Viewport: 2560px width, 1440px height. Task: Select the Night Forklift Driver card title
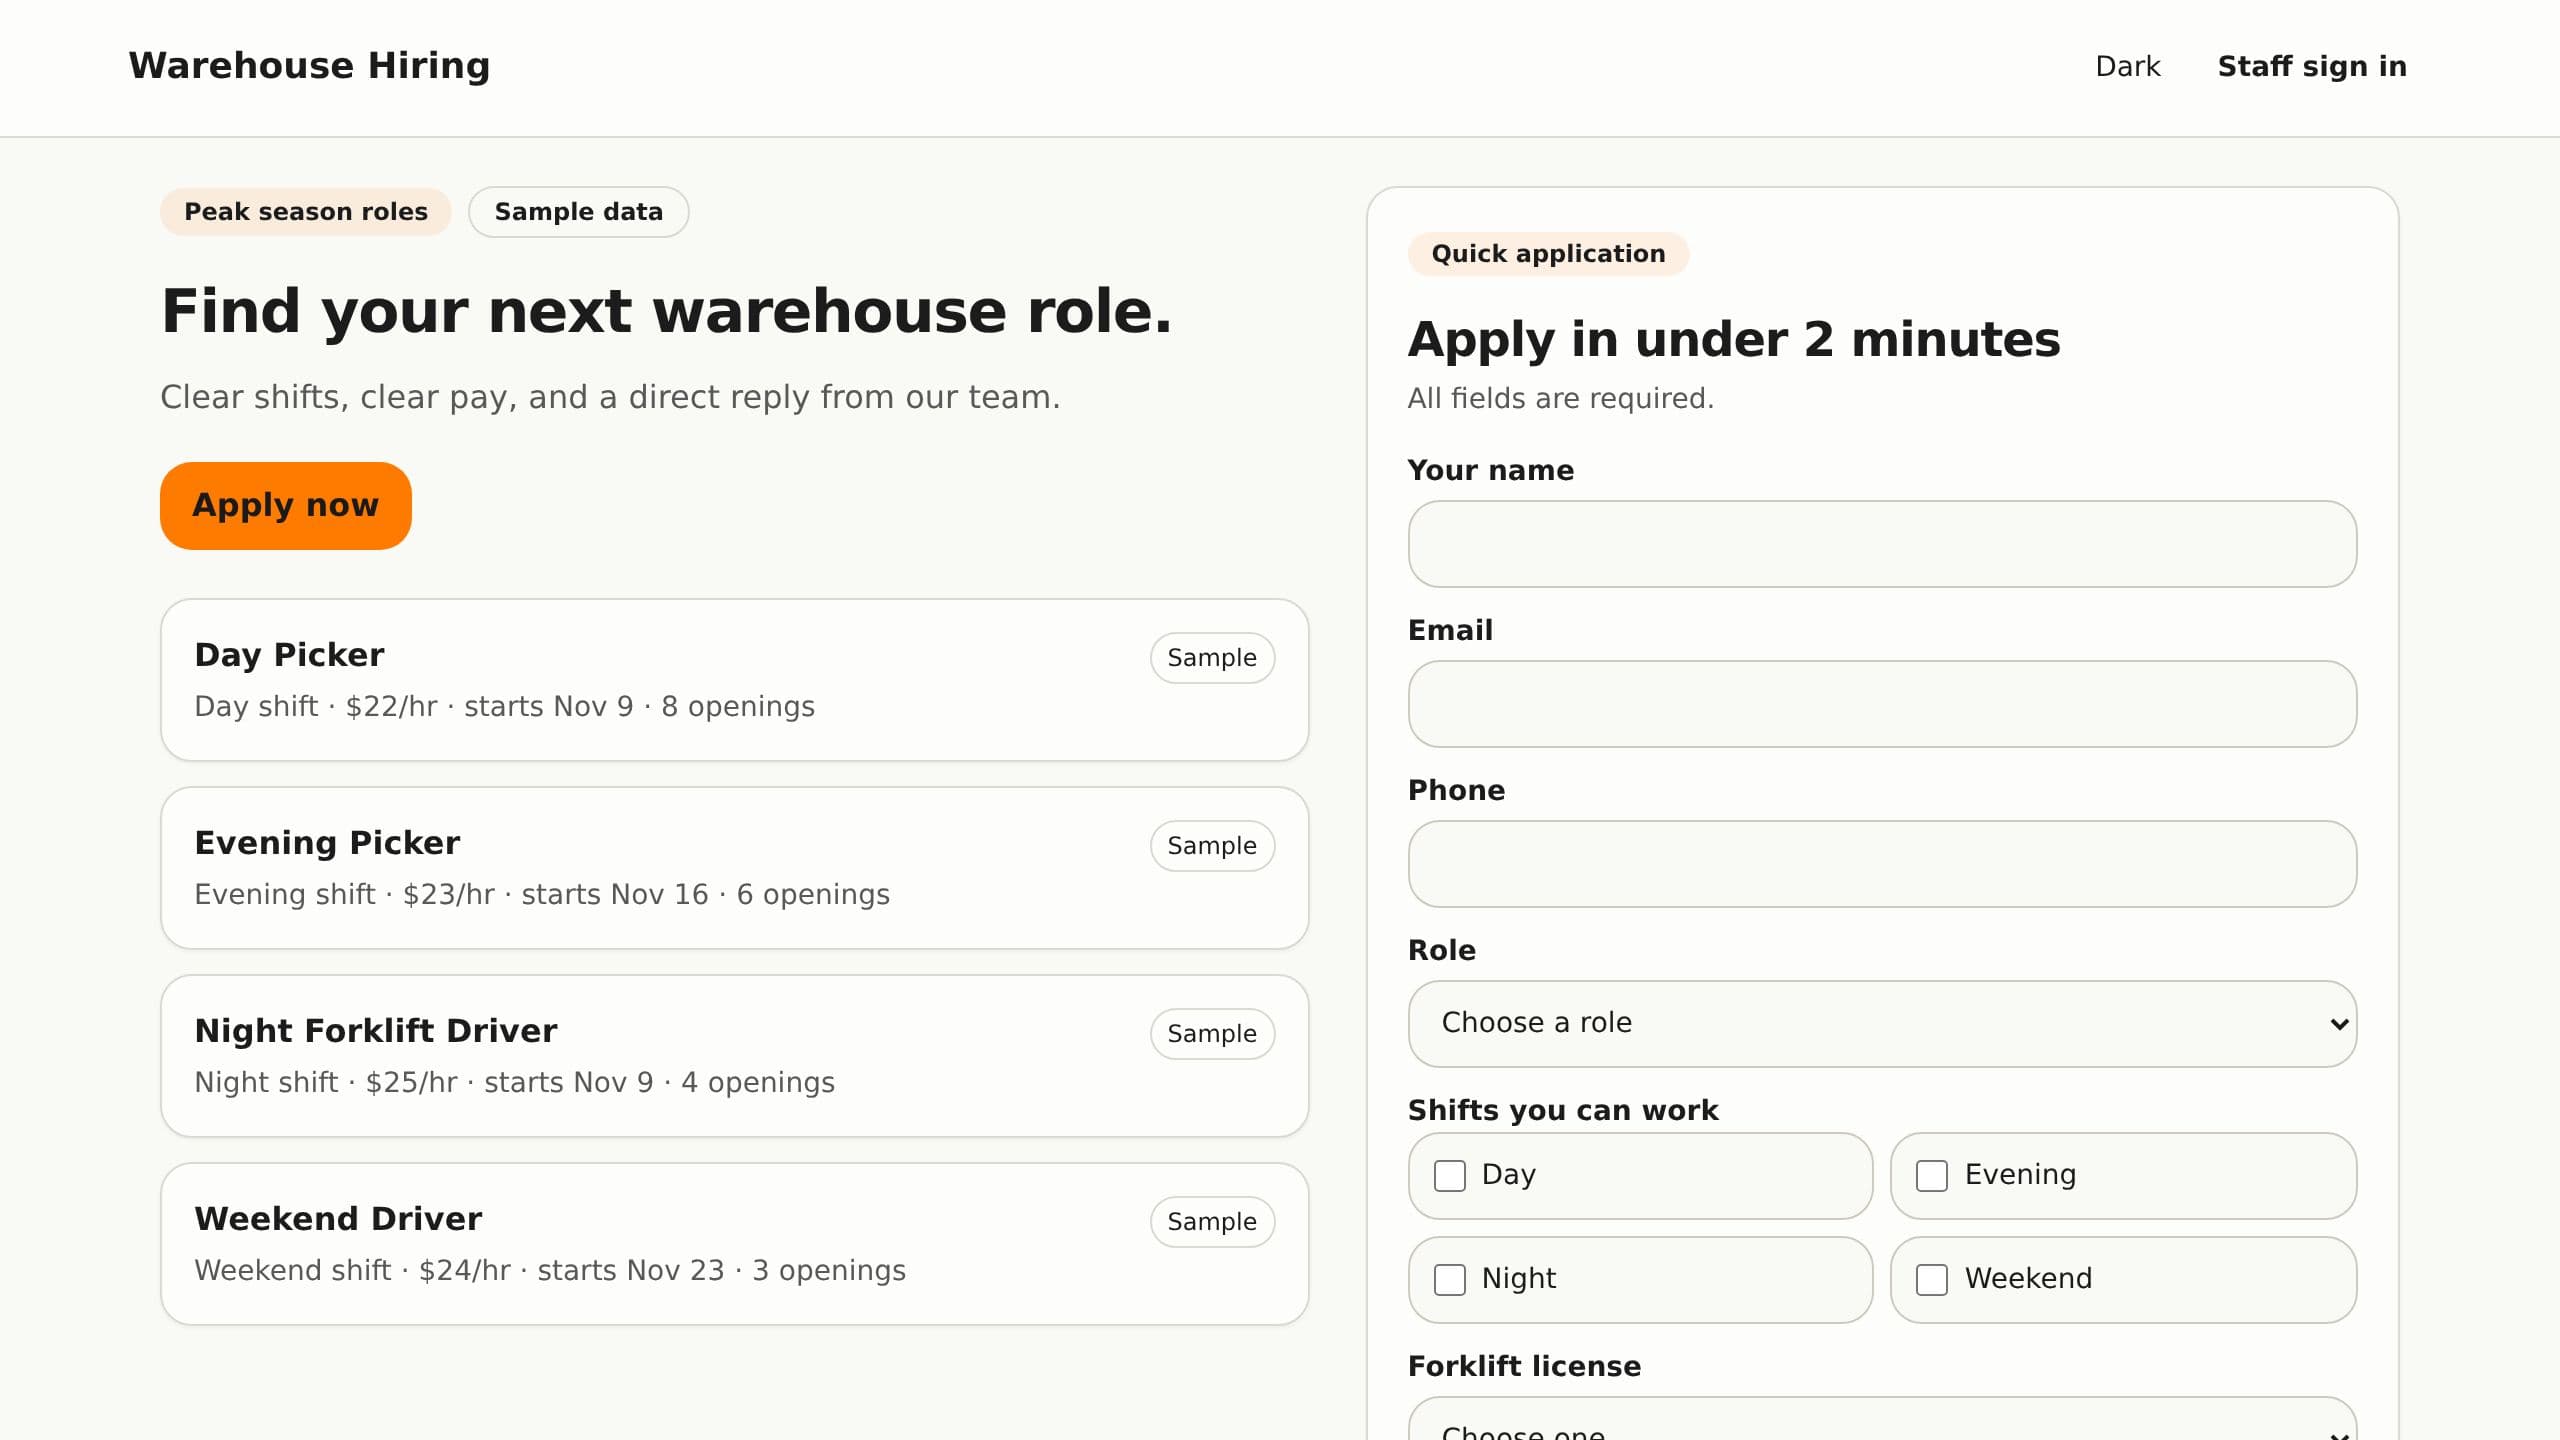[375, 1030]
